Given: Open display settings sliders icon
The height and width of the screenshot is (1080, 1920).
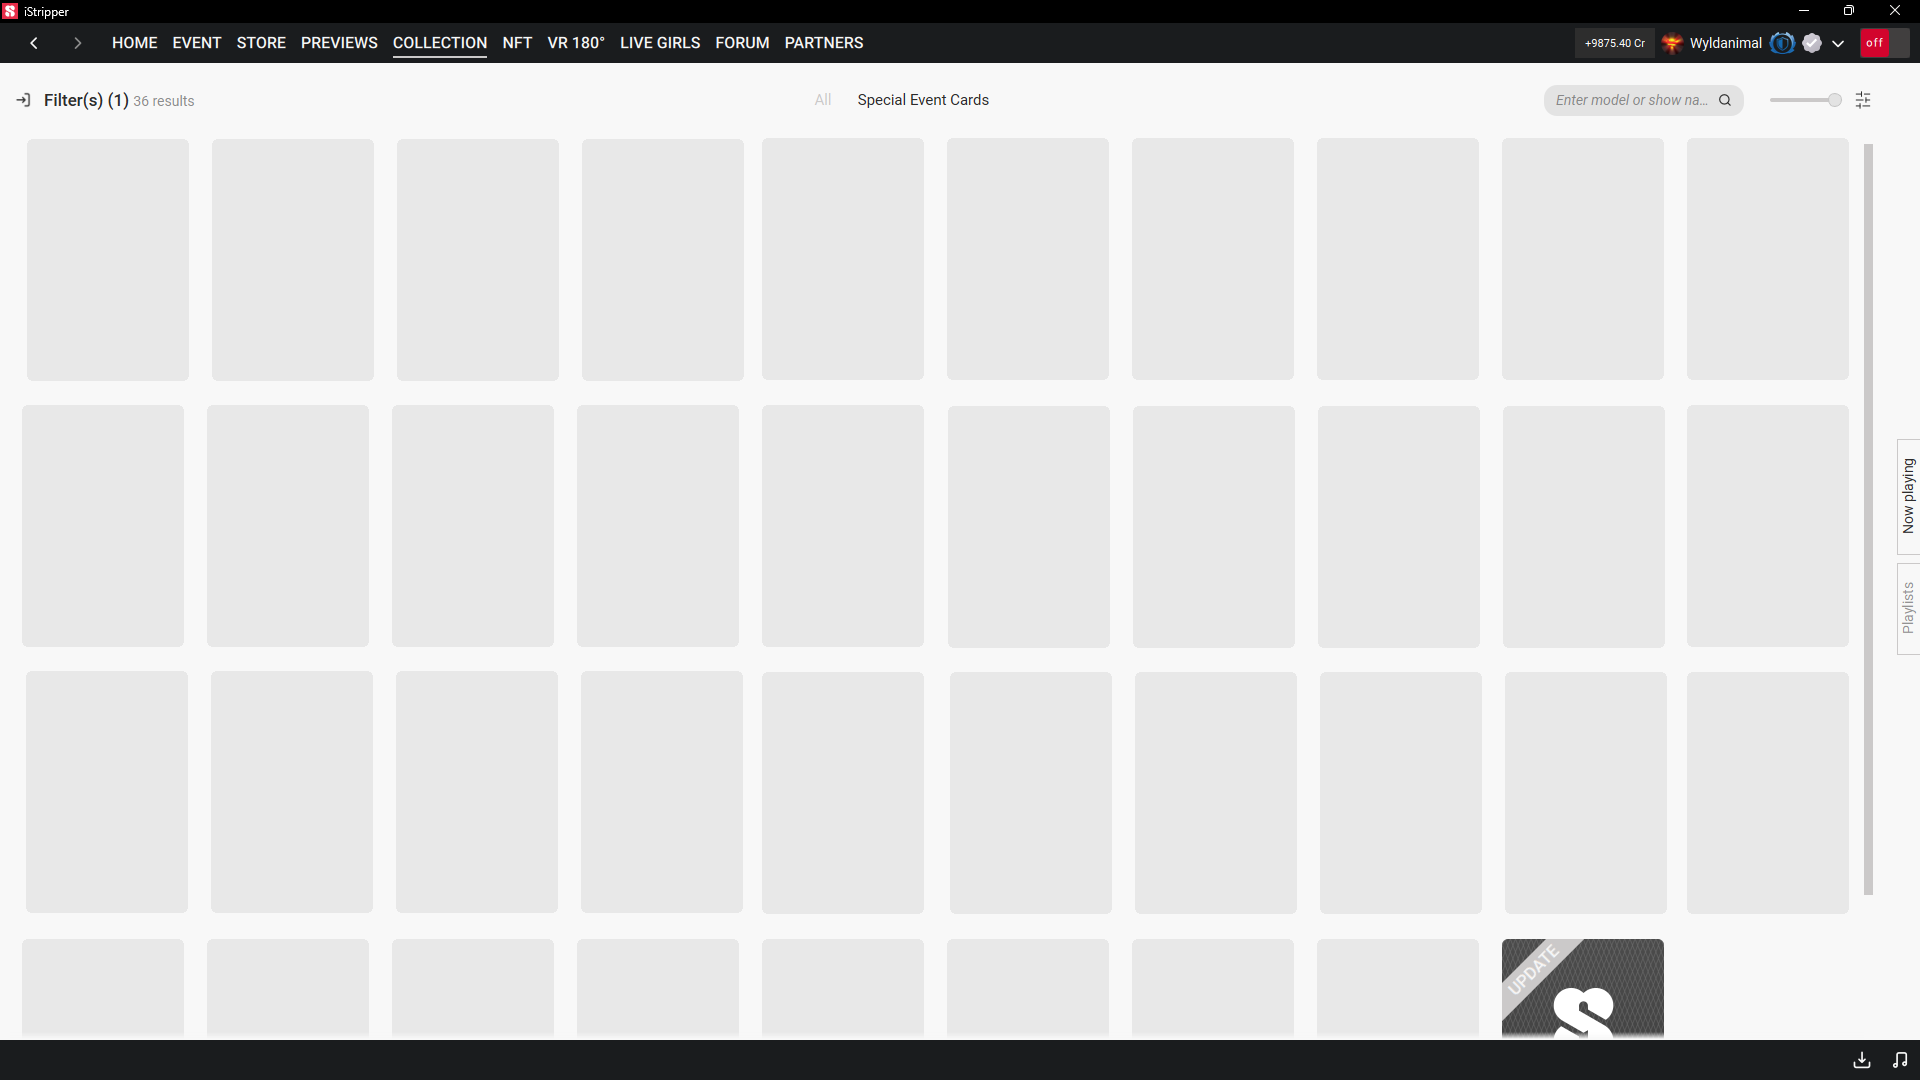Looking at the screenshot, I should click(1863, 100).
